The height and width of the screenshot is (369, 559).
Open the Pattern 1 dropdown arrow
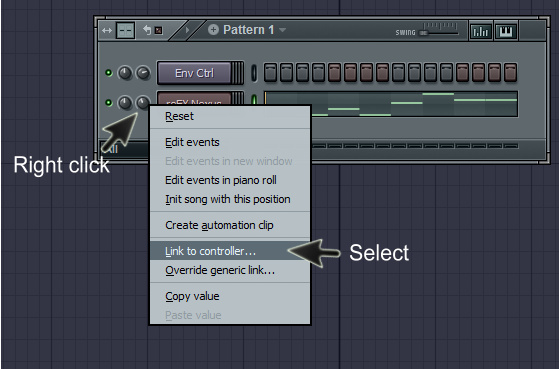(x=282, y=30)
